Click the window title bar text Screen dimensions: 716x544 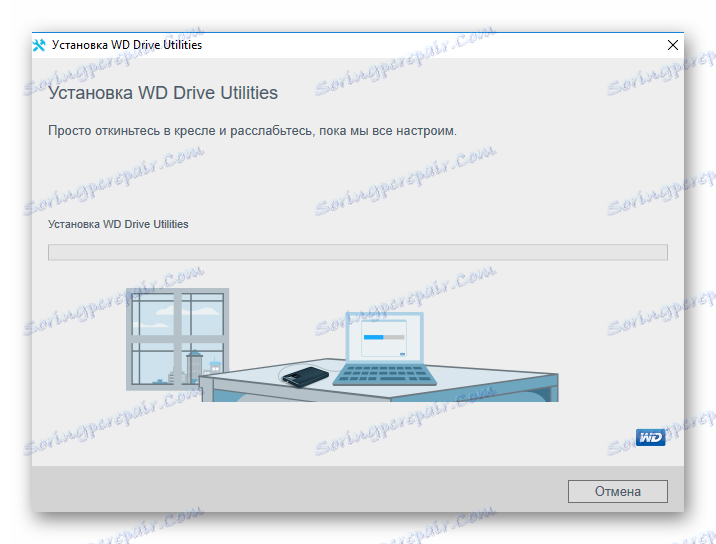126,45
